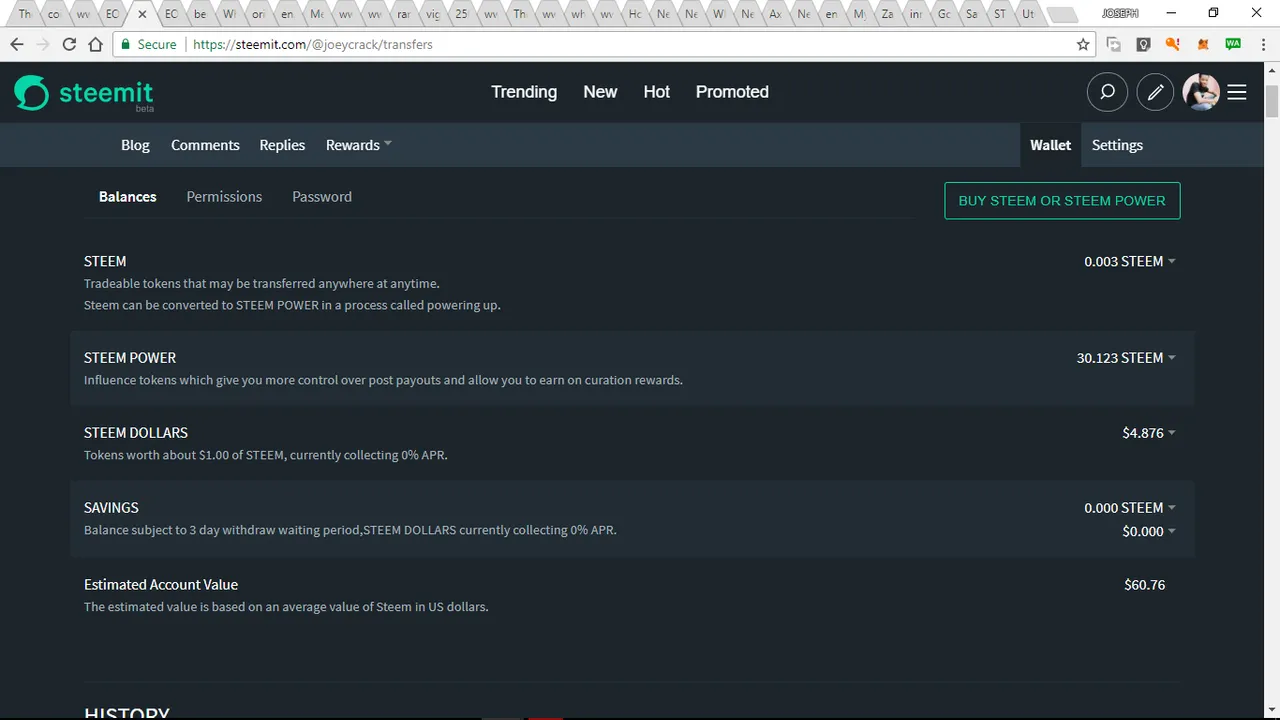Viewport: 1280px width, 720px height.
Task: Open the hamburger menu icon
Action: (1237, 92)
